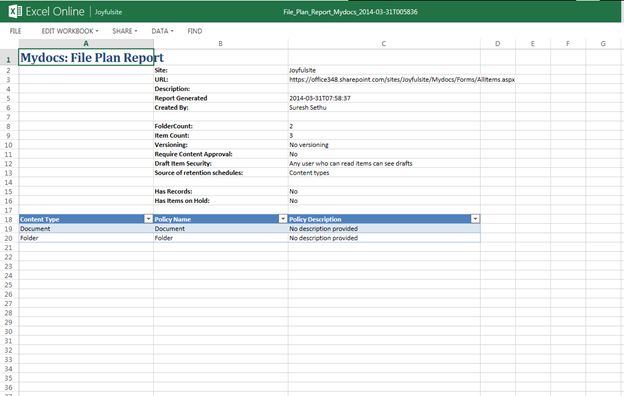Select 'No description provided' in the Folder row
Screen dimensions: 624x396
(384, 238)
